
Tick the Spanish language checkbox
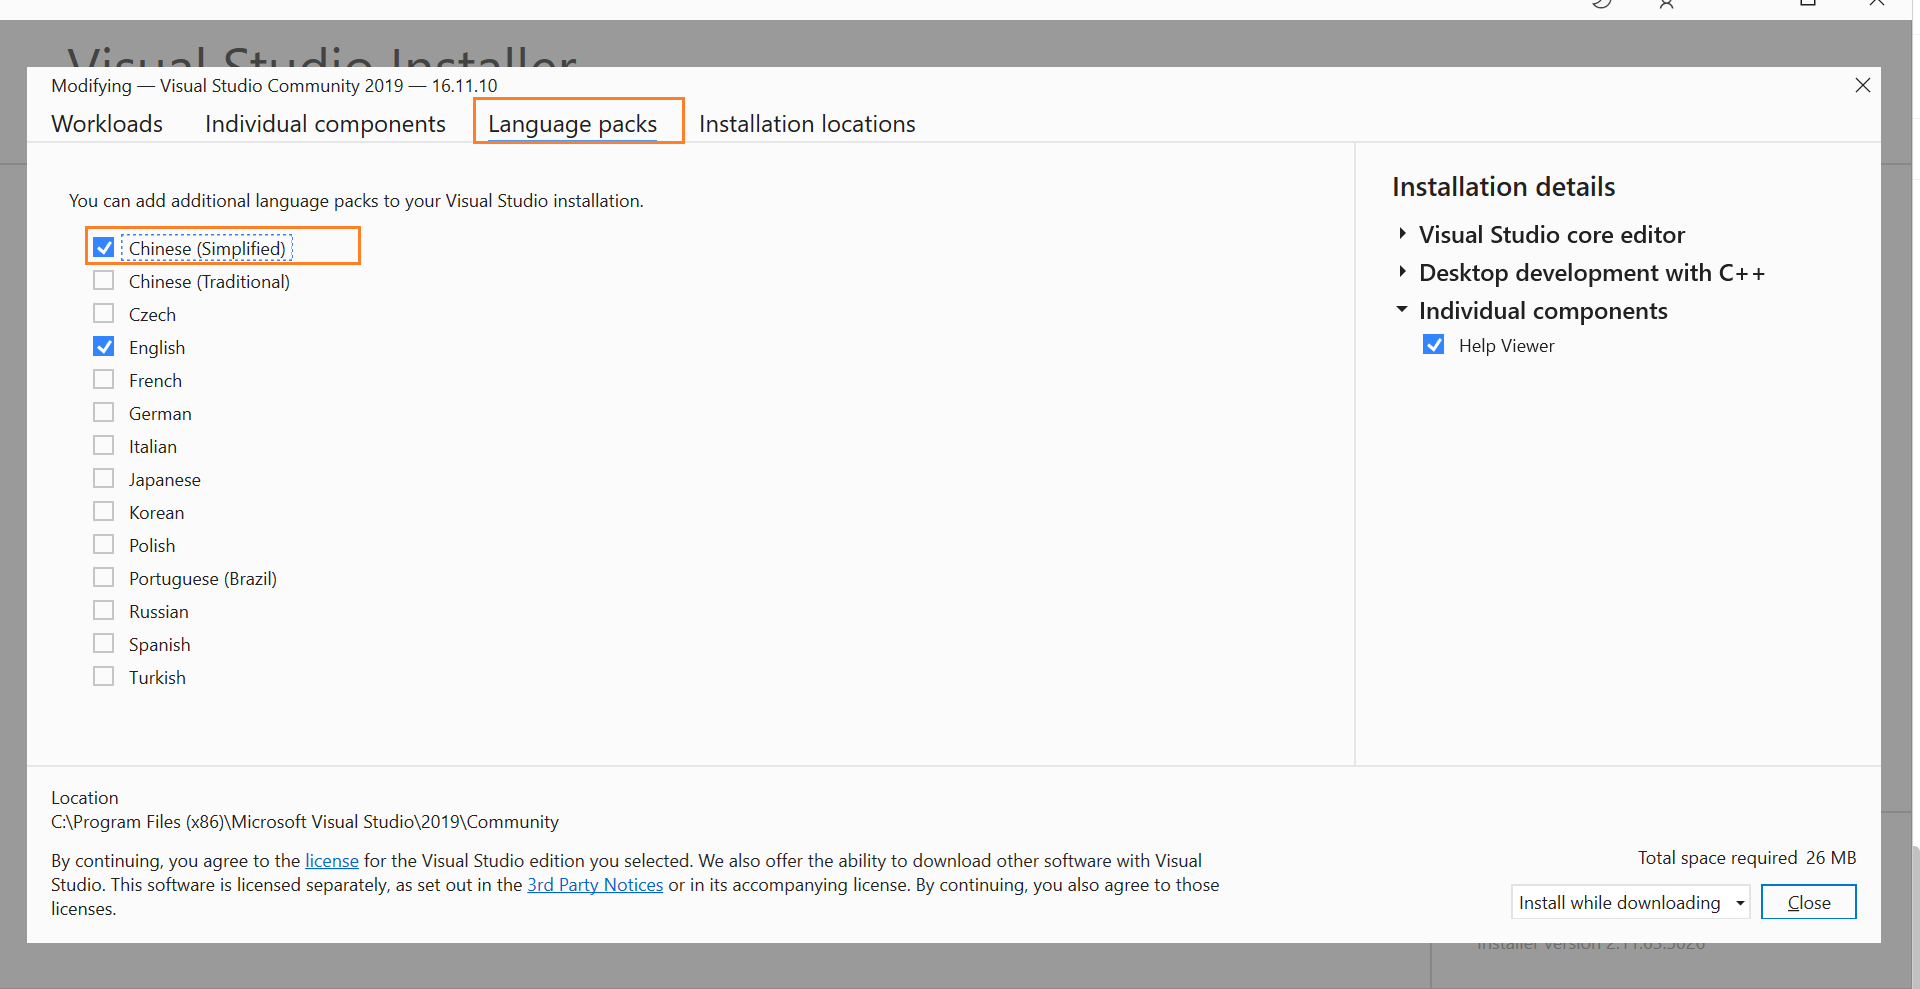coord(104,644)
